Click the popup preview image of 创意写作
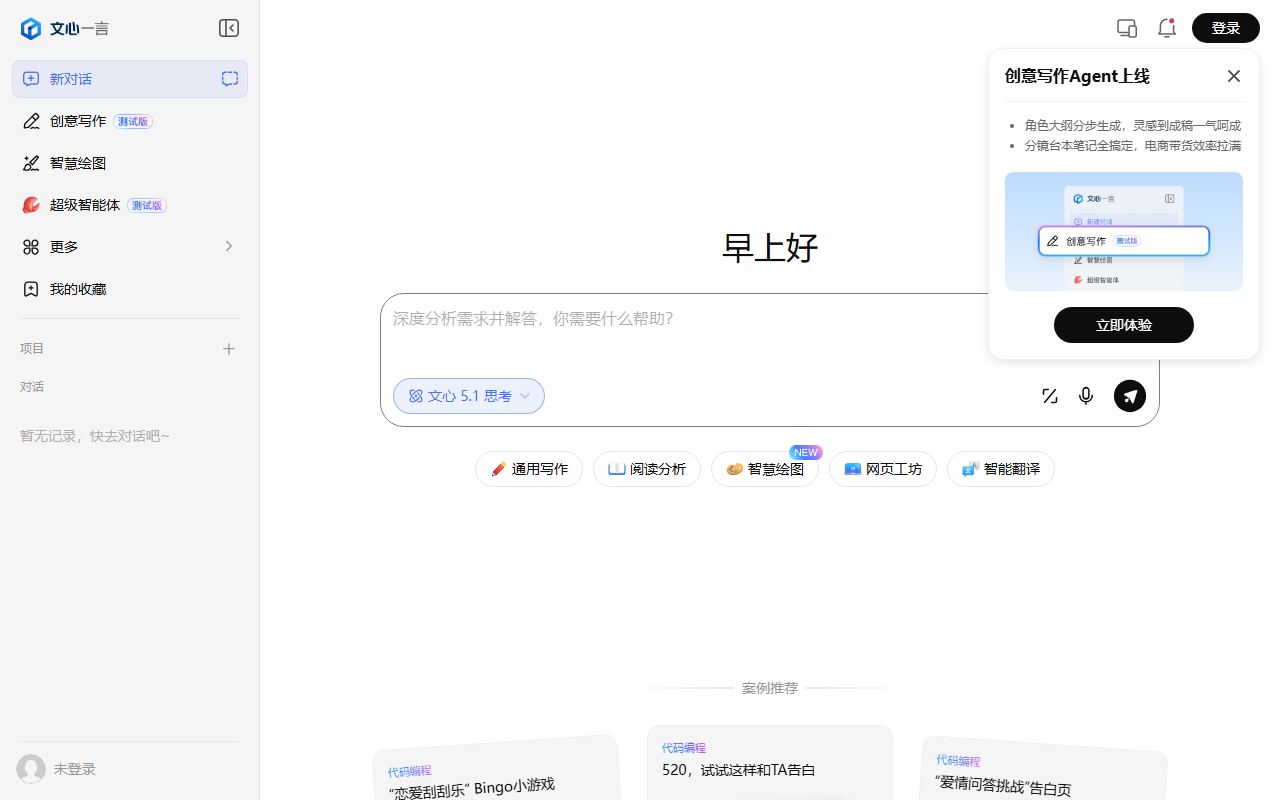 (x=1124, y=231)
